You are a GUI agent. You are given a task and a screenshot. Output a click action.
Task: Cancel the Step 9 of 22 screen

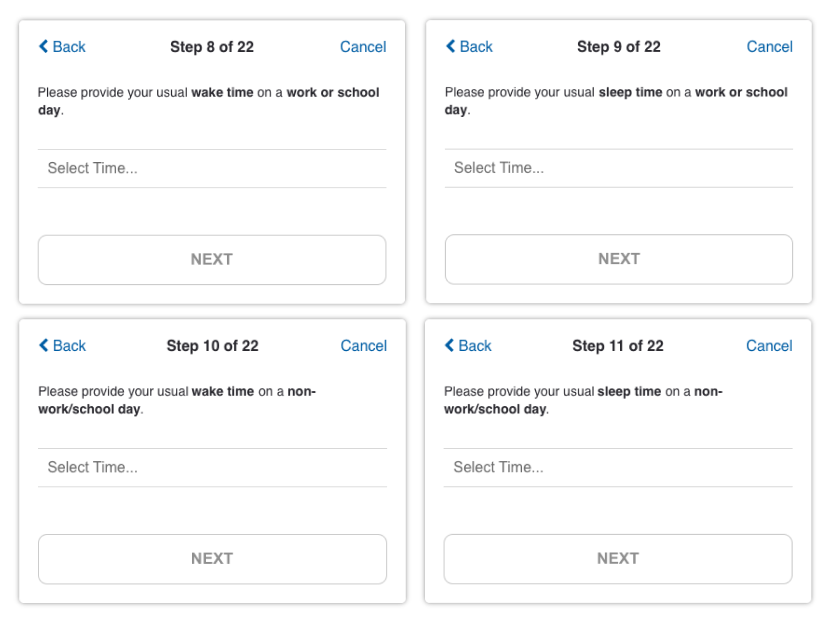tap(769, 47)
